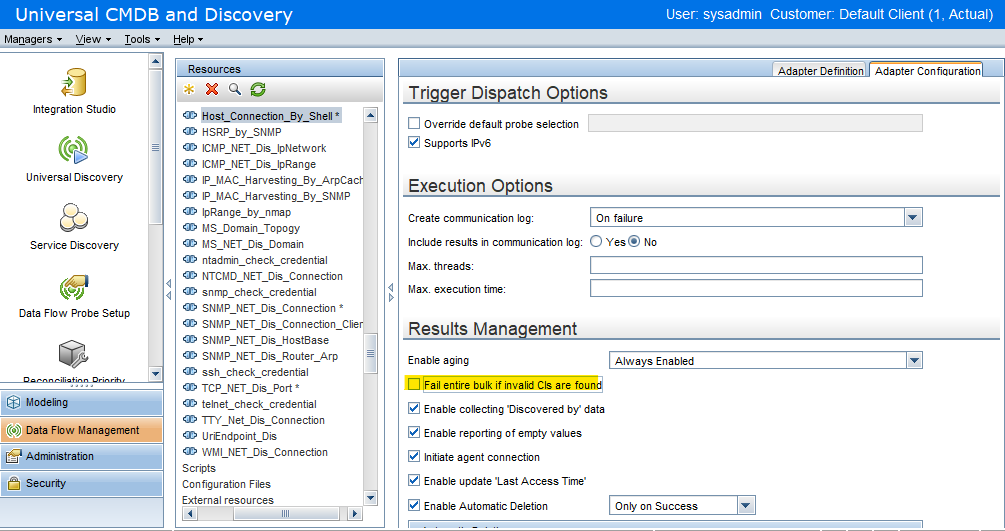Click adapter icon beside ICMP_NET_Dis_IpNetwork
1005x531 pixels.
190,148
